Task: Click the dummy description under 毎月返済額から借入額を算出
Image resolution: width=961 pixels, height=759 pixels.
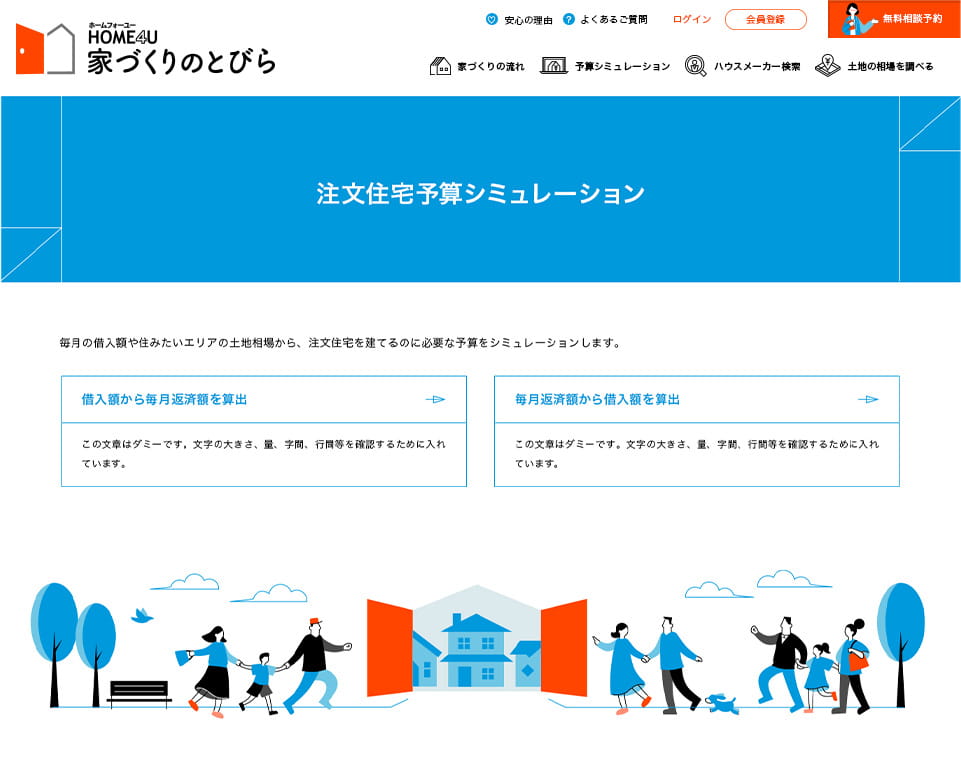Action: [697, 454]
